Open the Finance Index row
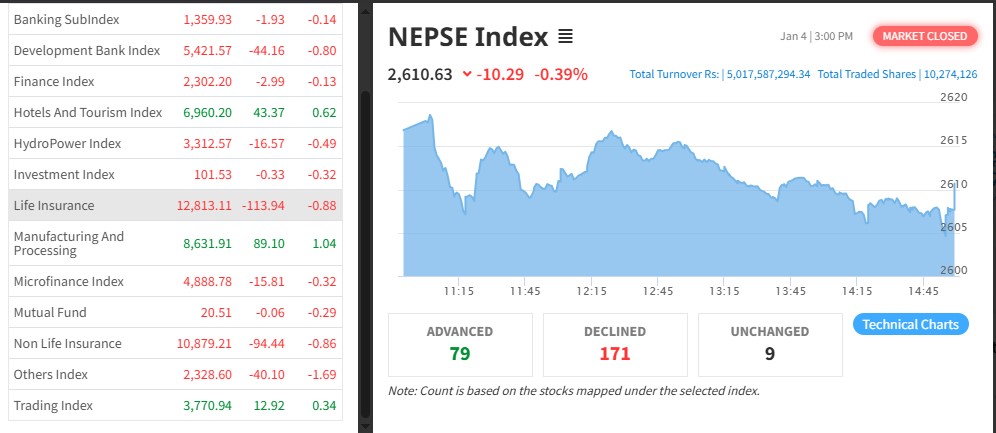The height and width of the screenshot is (433, 996). coord(175,81)
